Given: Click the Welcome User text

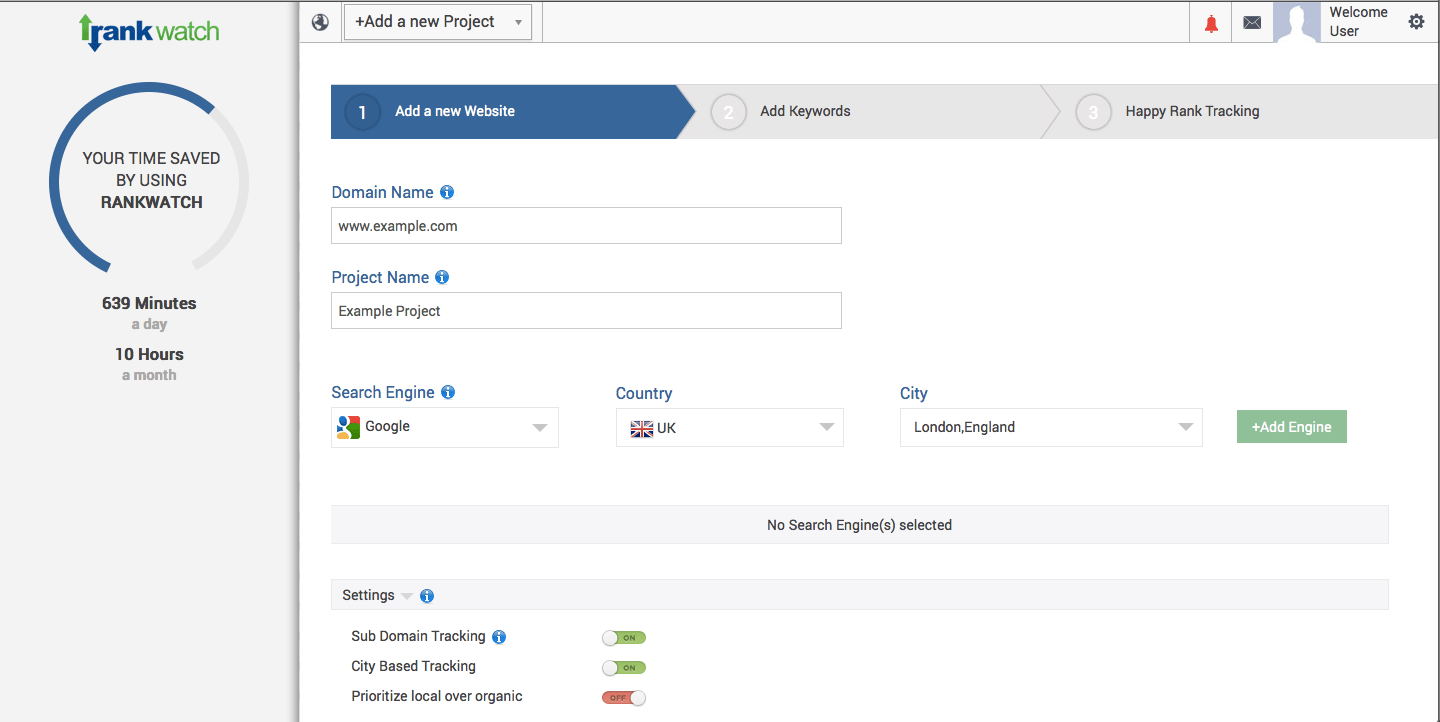Looking at the screenshot, I should coord(1358,22).
